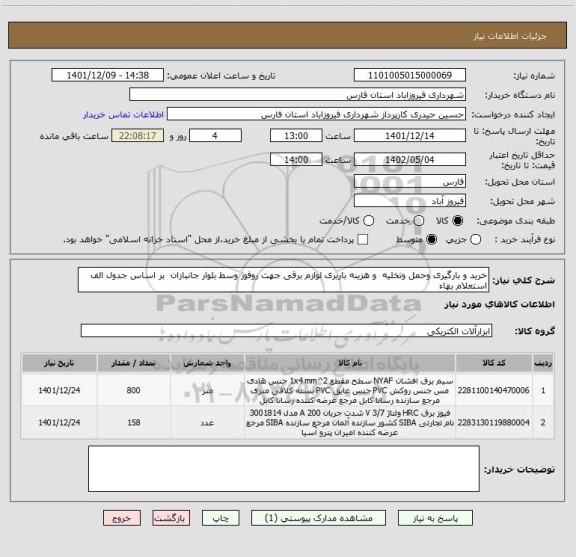
Task: Click the کد کالا column header
Action: [x=494, y=363]
